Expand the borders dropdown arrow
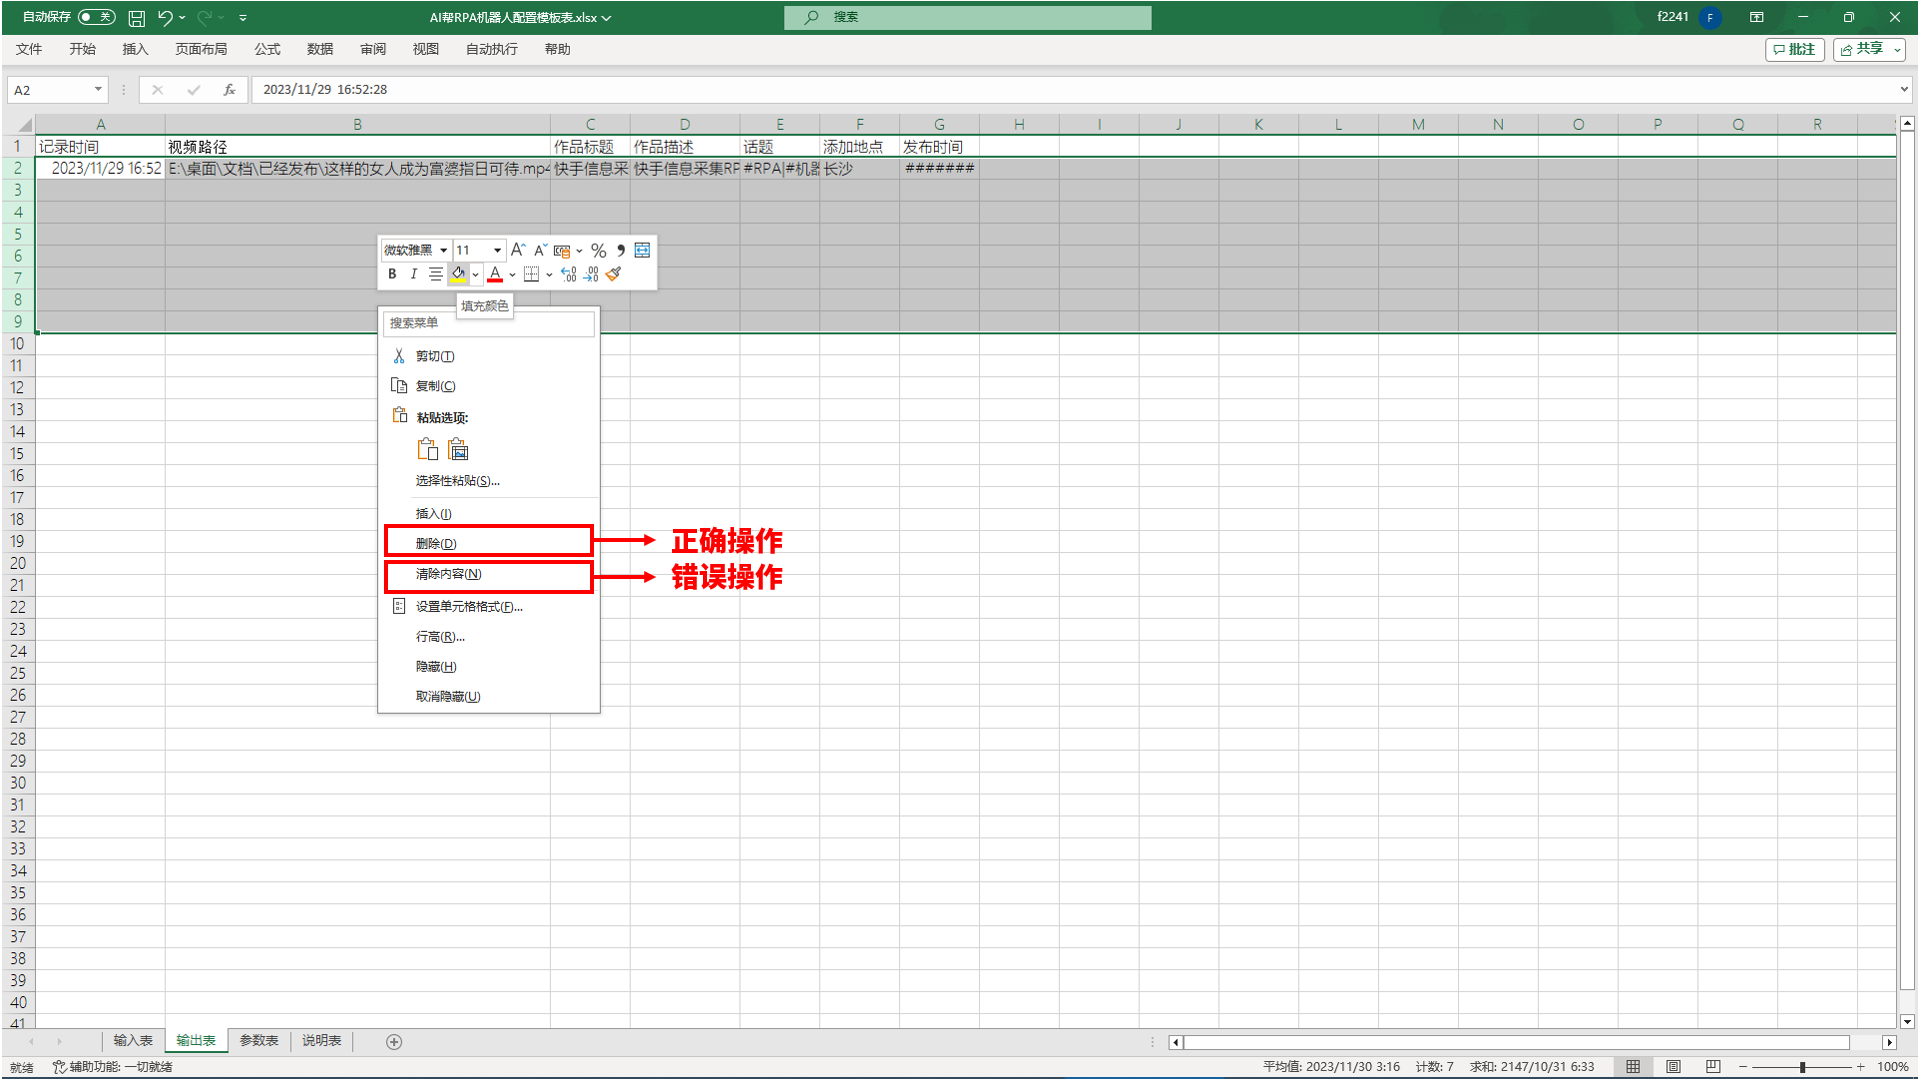1920x1080 pixels. pyautogui.click(x=549, y=274)
